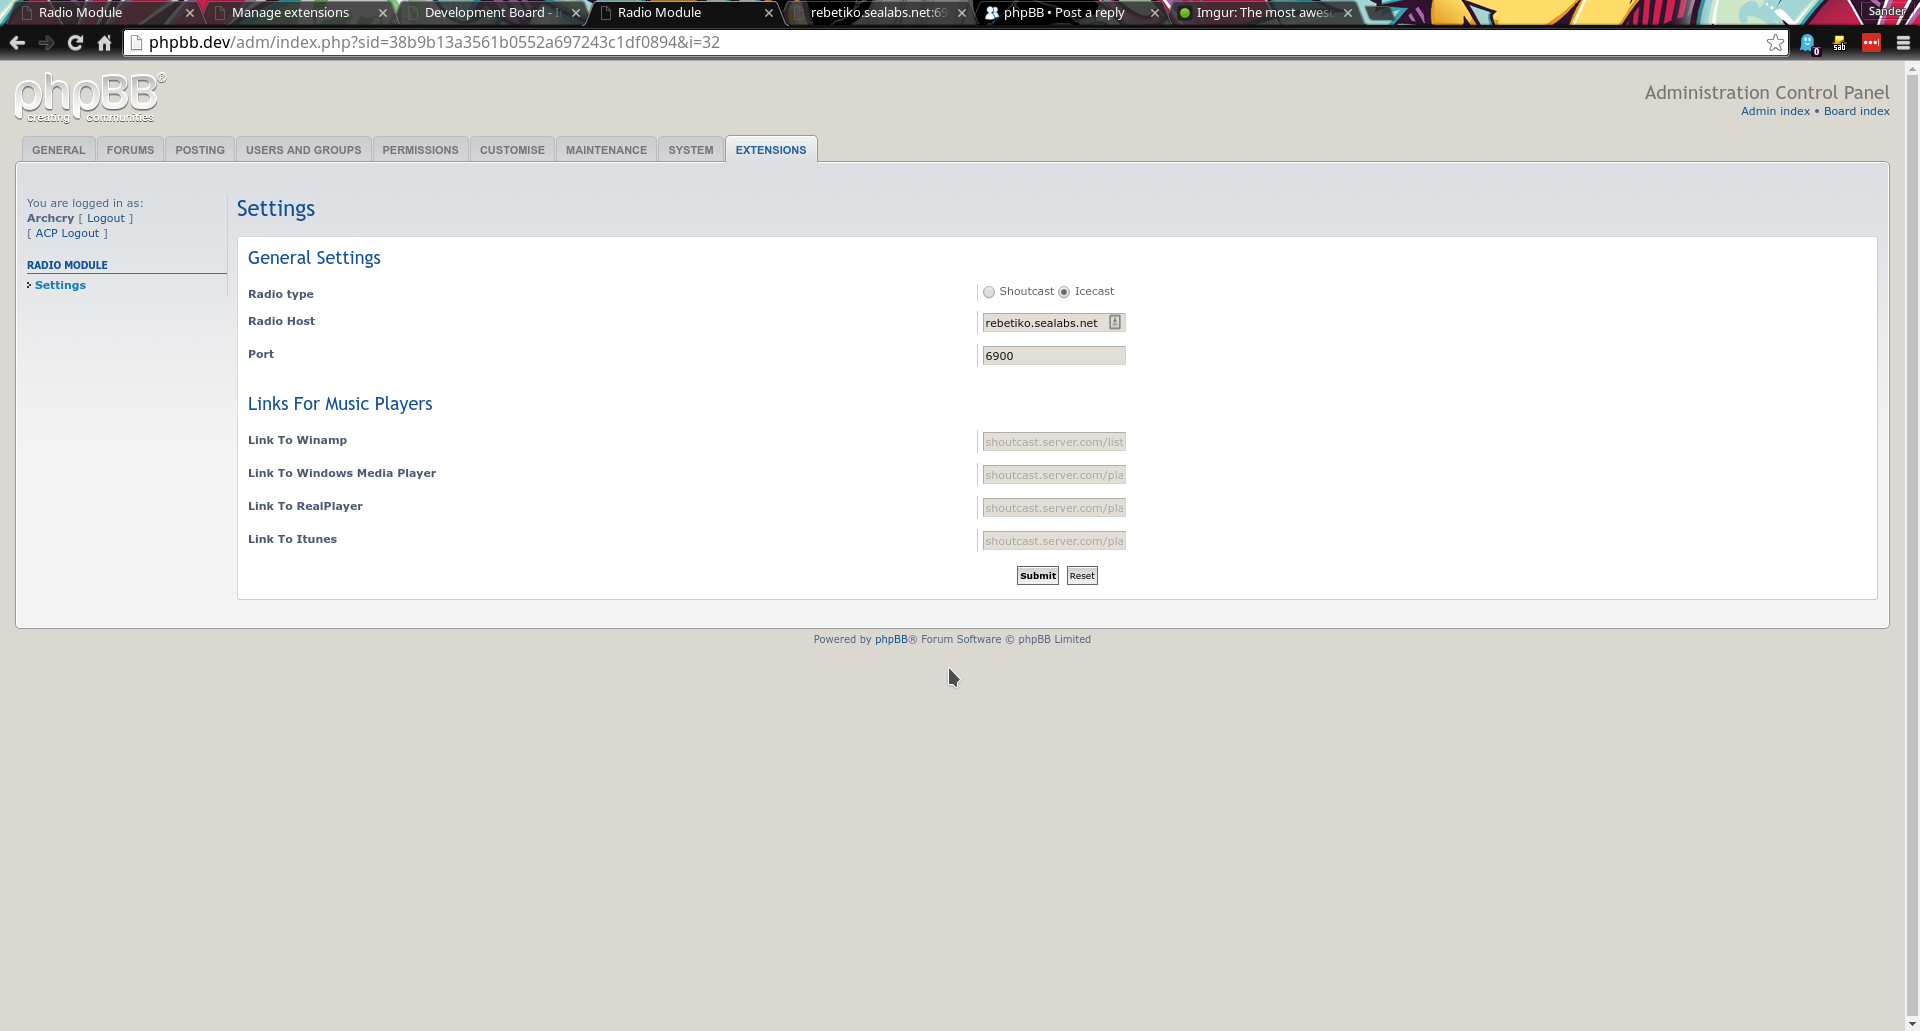This screenshot has height=1031, width=1920.
Task: Click into the Port input field
Action: click(1054, 355)
